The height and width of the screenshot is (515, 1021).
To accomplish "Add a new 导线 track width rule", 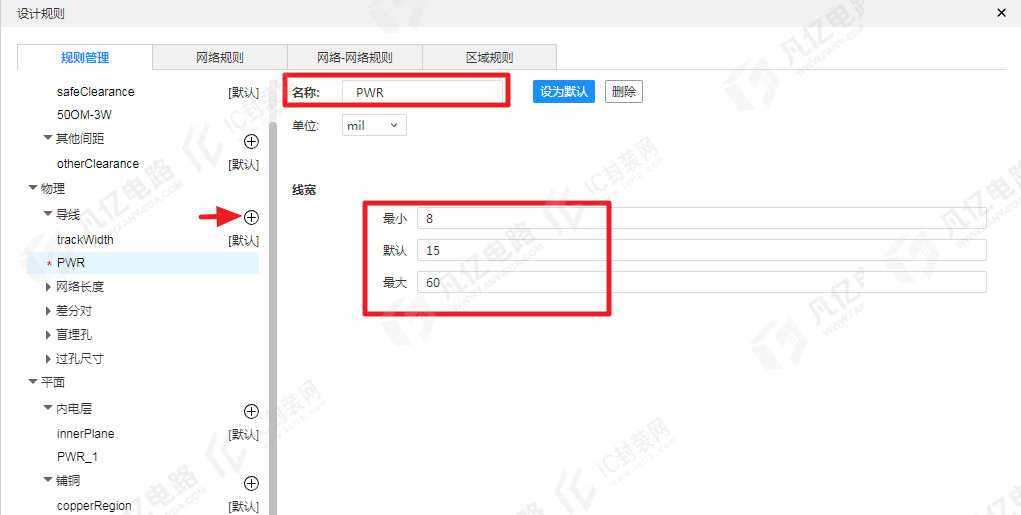I will (251, 217).
